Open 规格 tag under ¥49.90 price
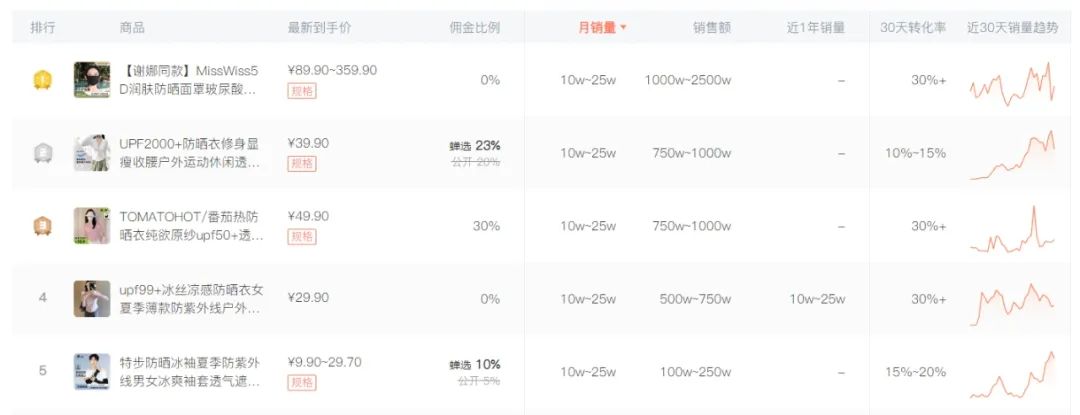The width and height of the screenshot is (1080, 415). [301, 236]
